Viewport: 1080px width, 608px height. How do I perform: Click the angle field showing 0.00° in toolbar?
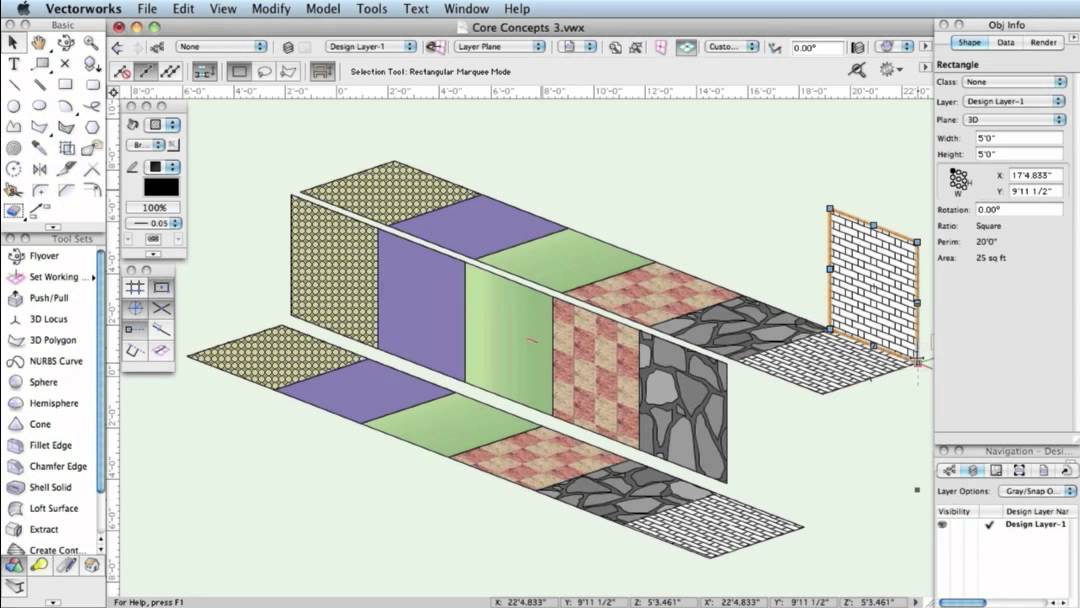click(816, 48)
